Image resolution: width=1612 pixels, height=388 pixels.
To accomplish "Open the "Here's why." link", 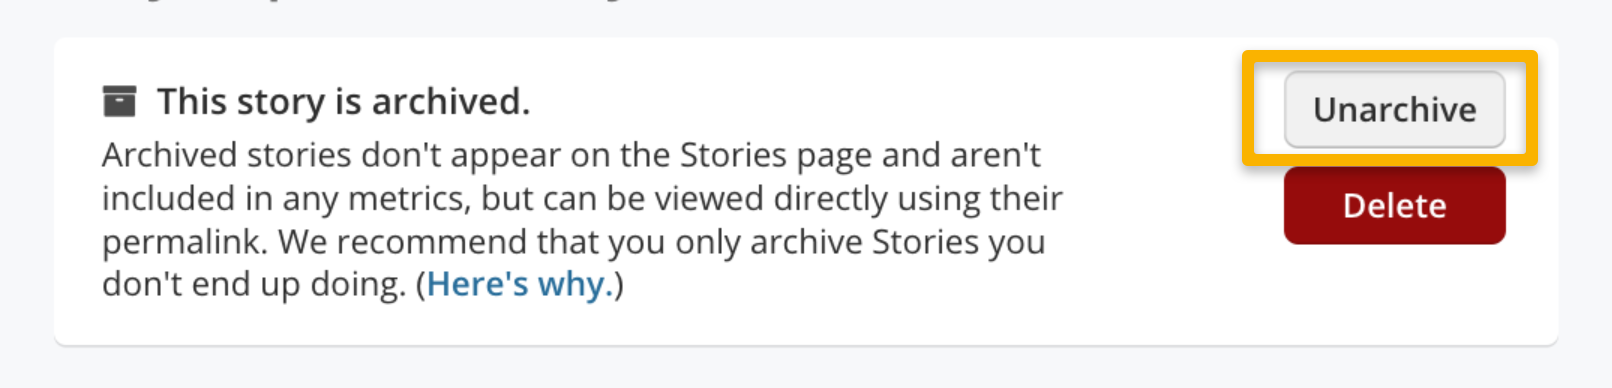I will coord(520,284).
